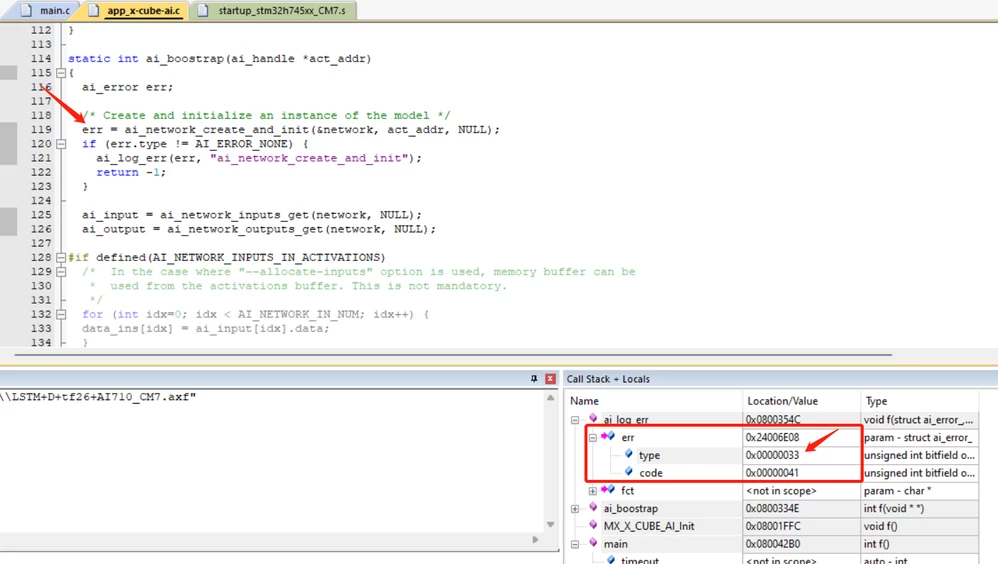The image size is (998, 564).
Task: Click the MX_X_CUBE_AI_Init function icon
Action: tap(593, 526)
